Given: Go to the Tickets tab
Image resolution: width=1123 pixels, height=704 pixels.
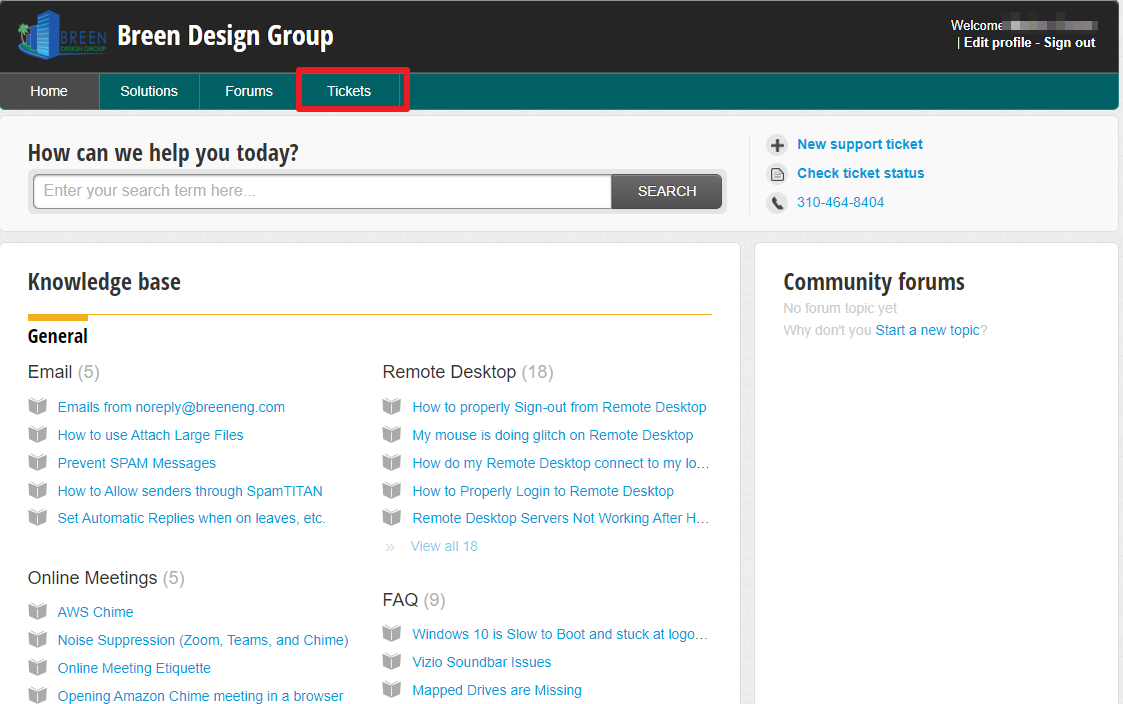Looking at the screenshot, I should [x=349, y=91].
